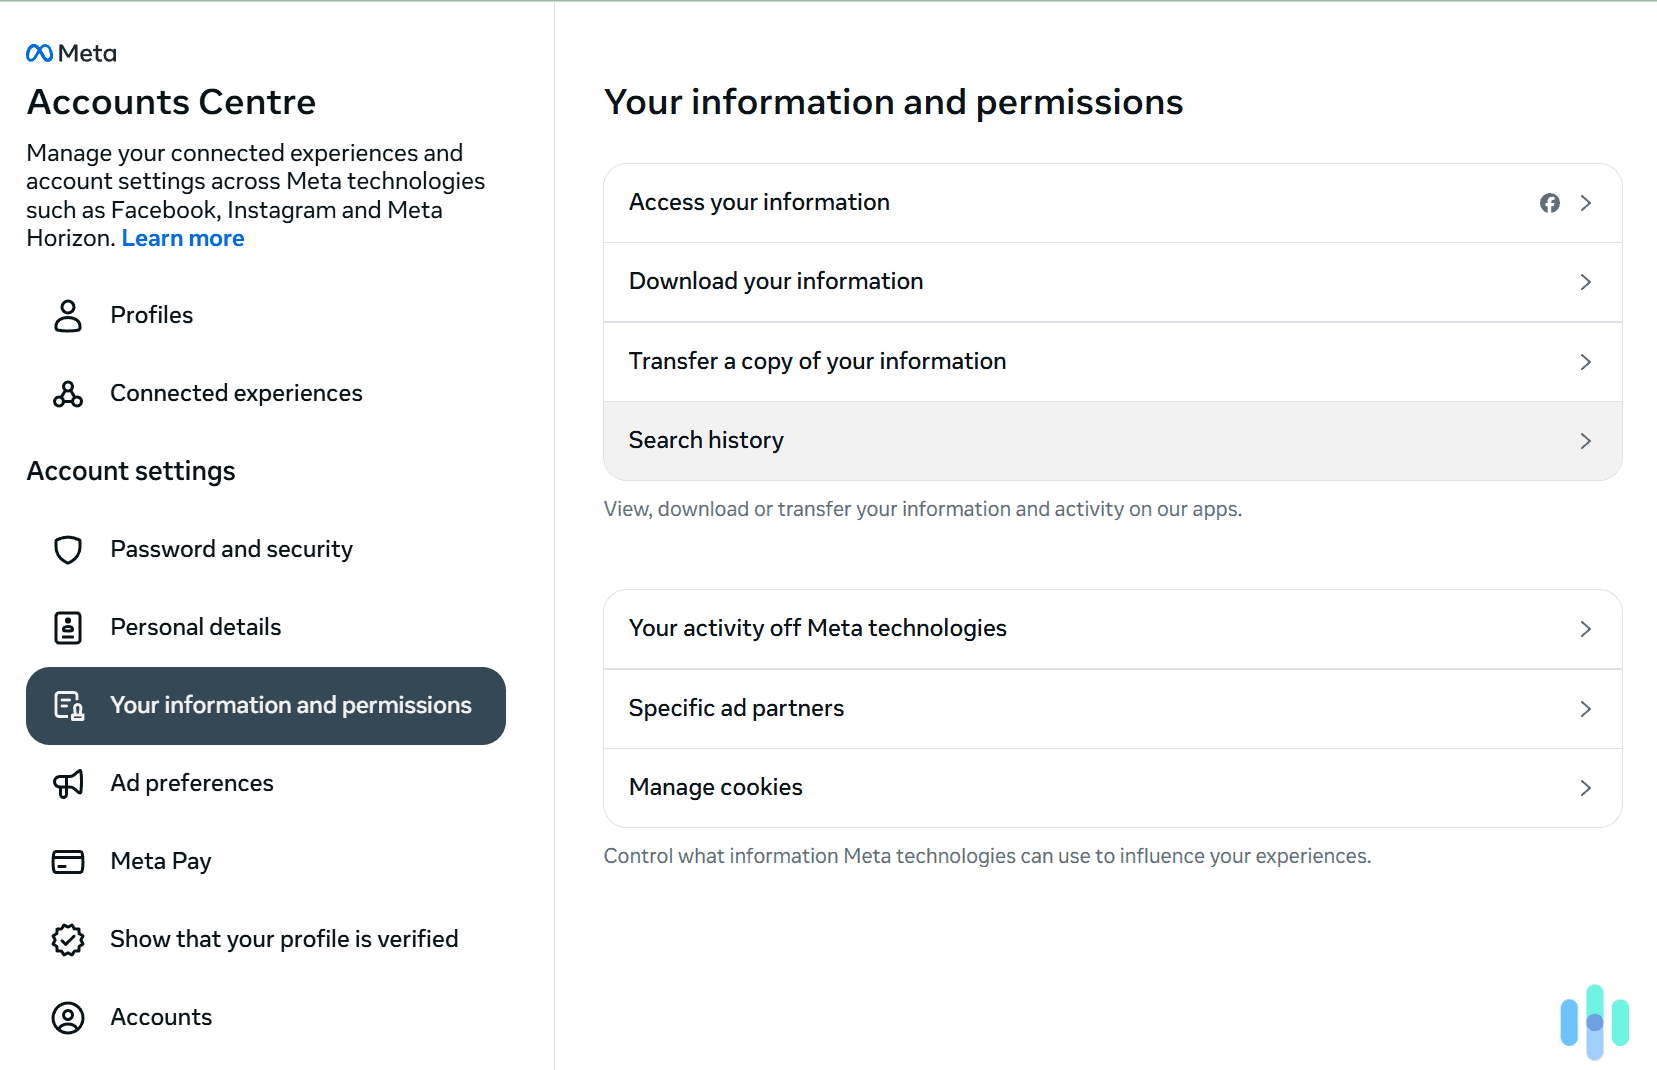1657x1070 pixels.
Task: Expand the Download your information row
Action: (x=1112, y=281)
